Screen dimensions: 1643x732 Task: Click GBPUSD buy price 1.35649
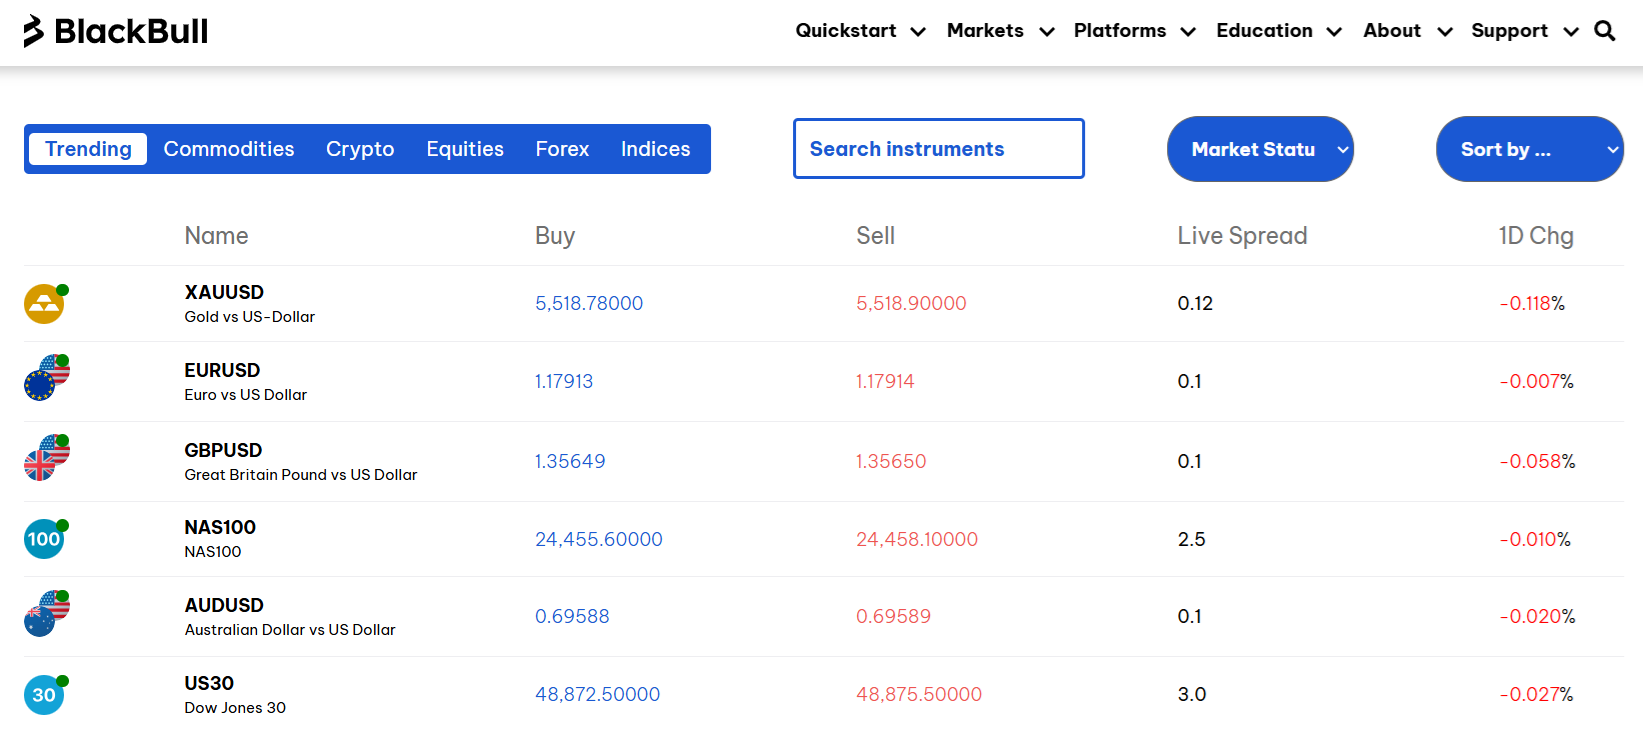(x=570, y=461)
